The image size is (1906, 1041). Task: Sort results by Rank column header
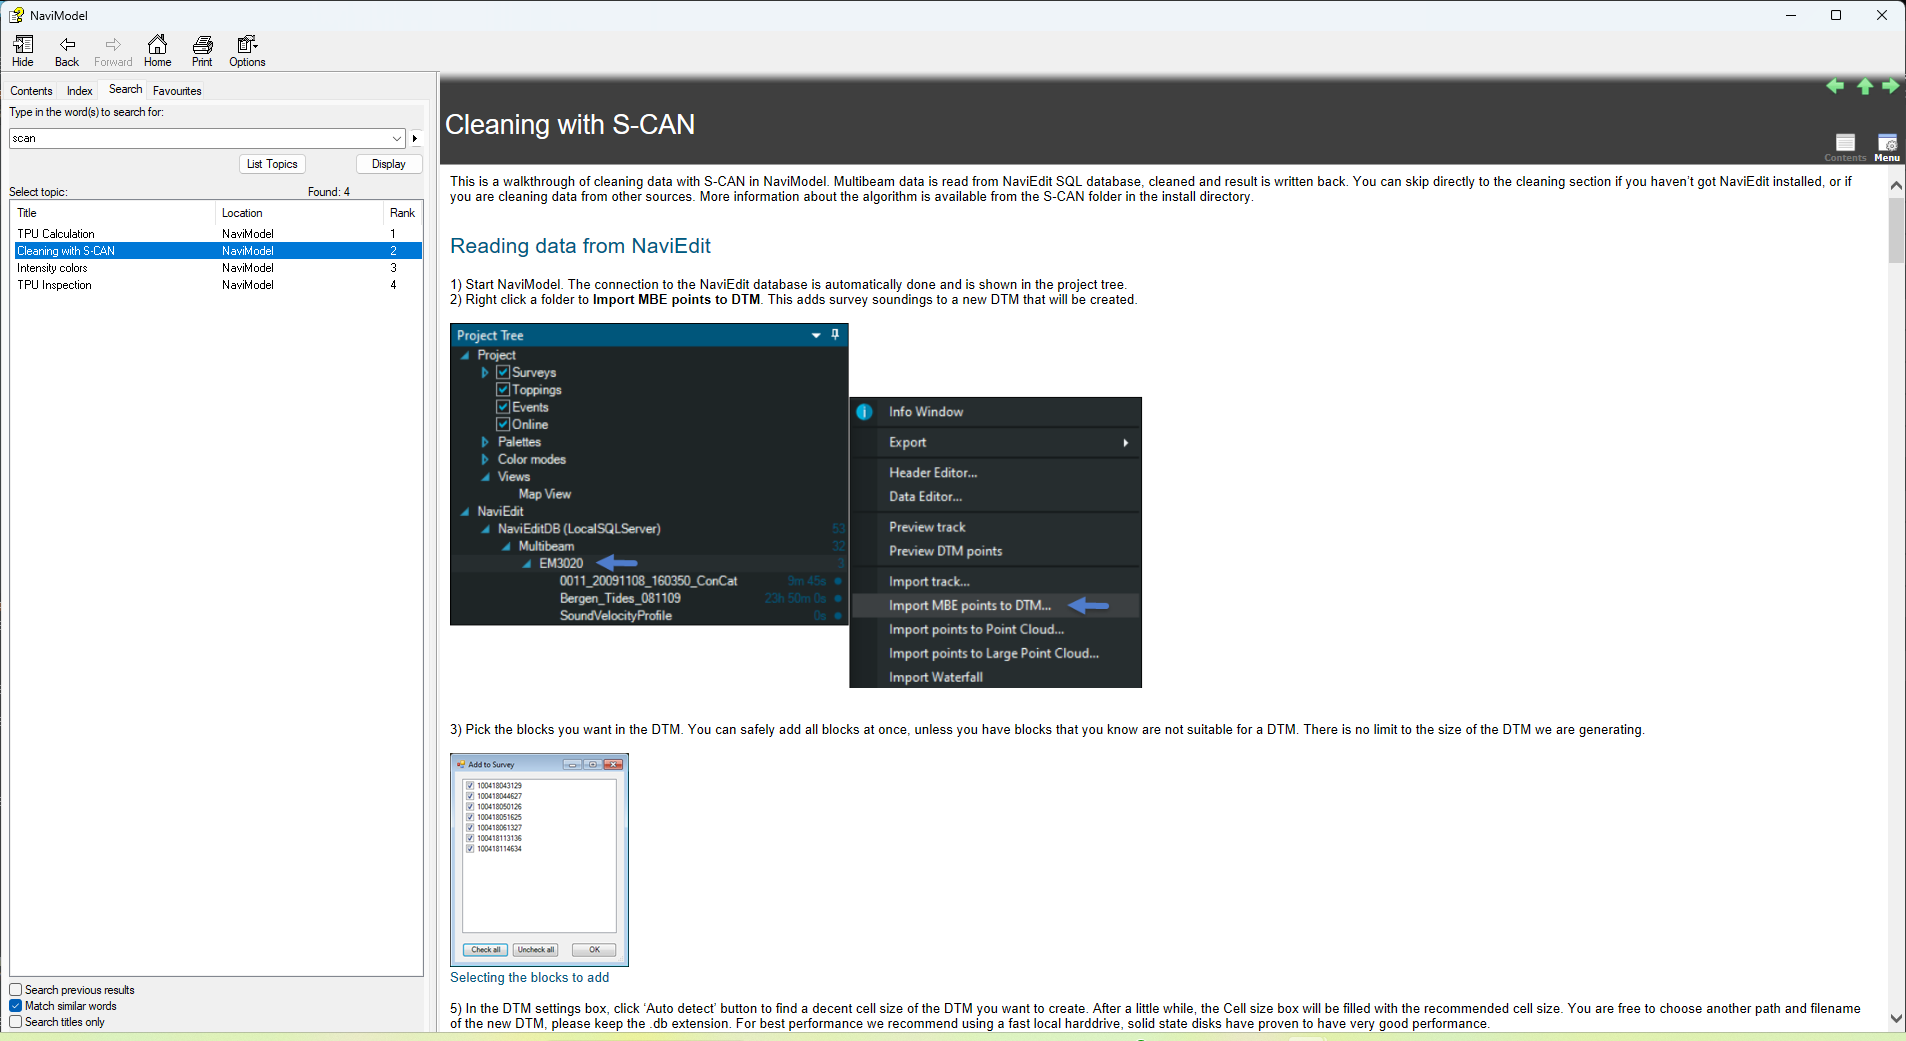402,213
